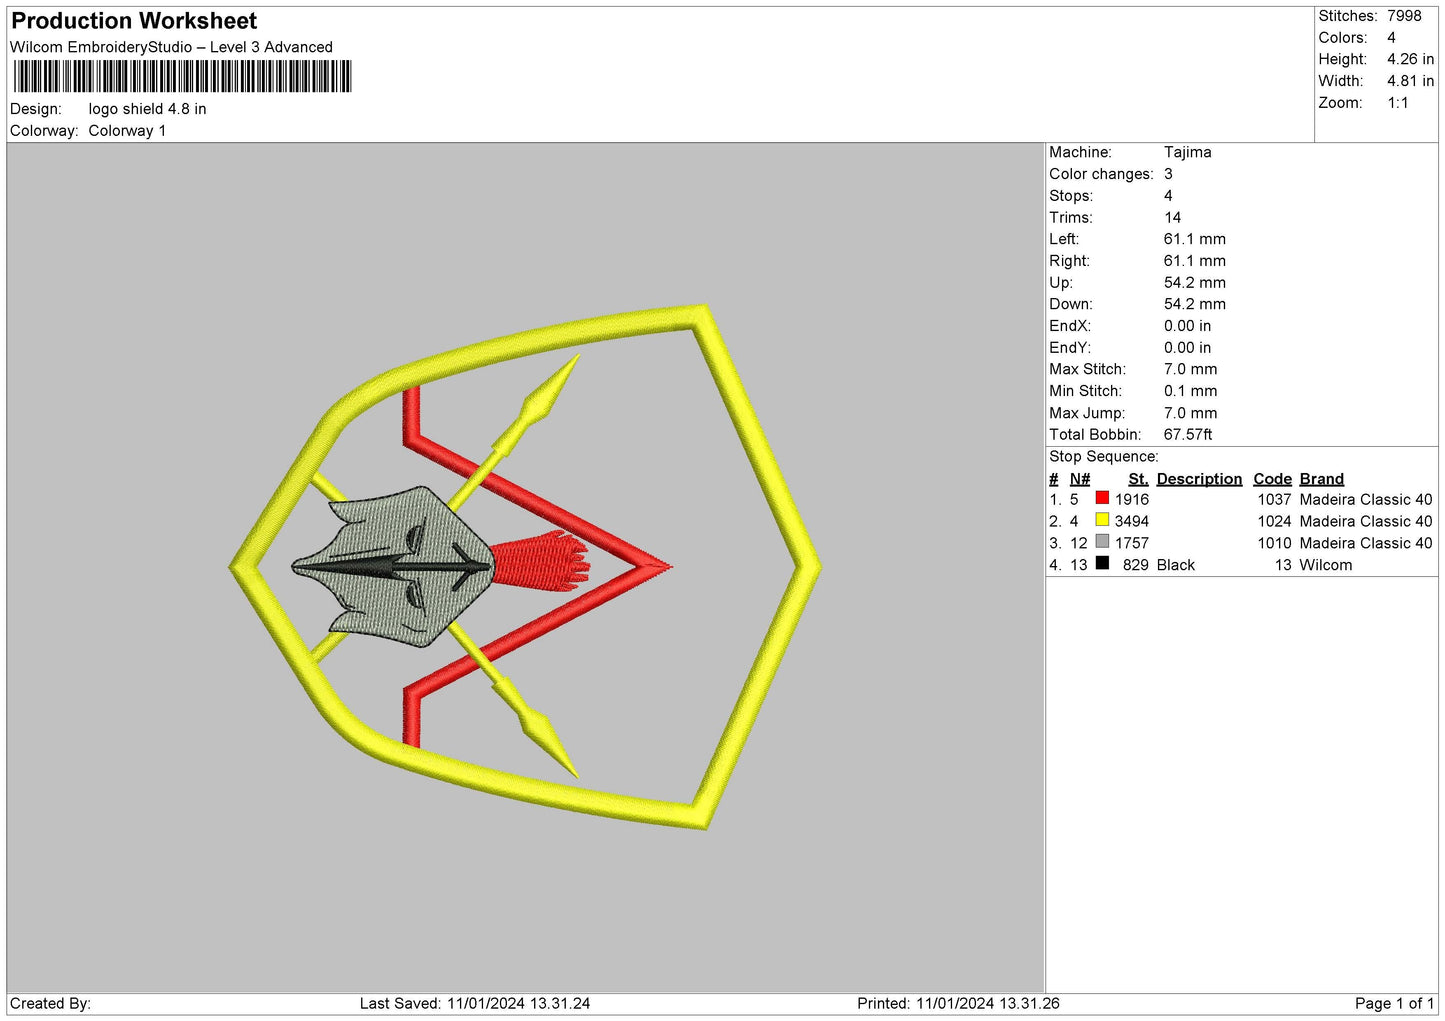
Task: Click thread code 1010
Action: point(1274,544)
